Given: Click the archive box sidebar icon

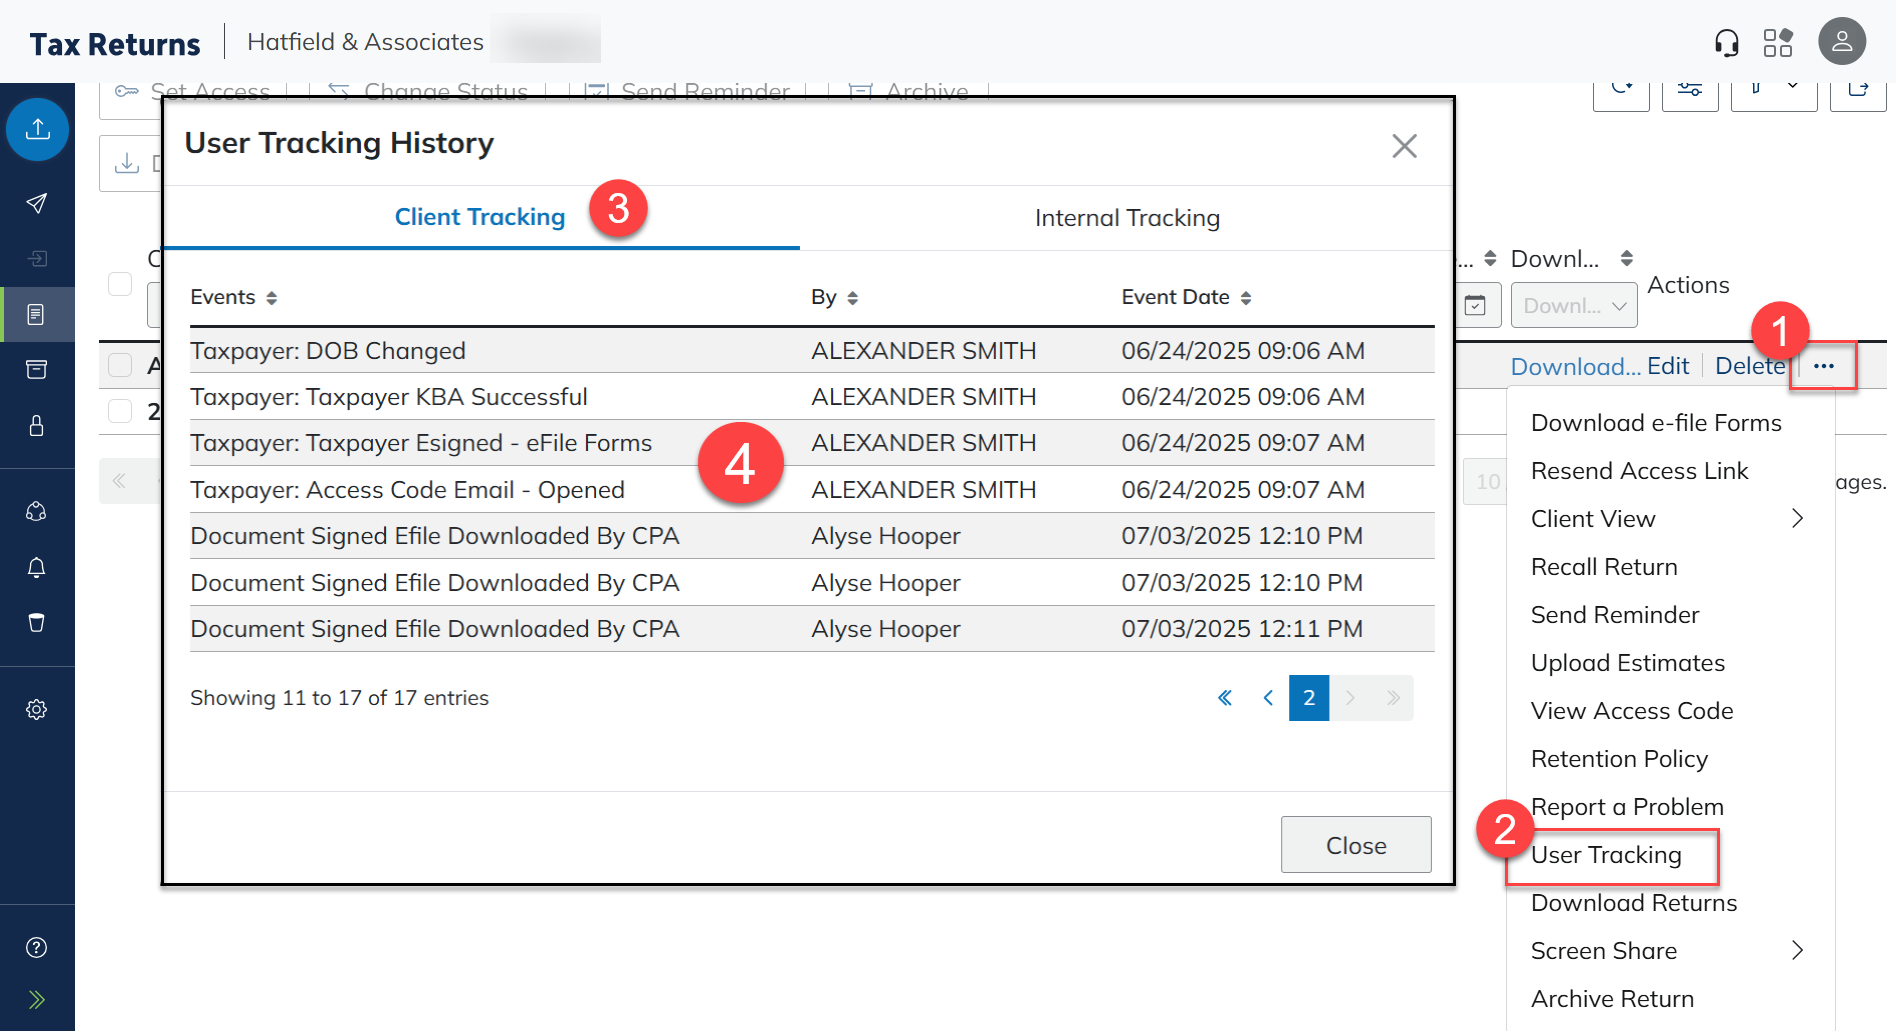Looking at the screenshot, I should pos(37,370).
